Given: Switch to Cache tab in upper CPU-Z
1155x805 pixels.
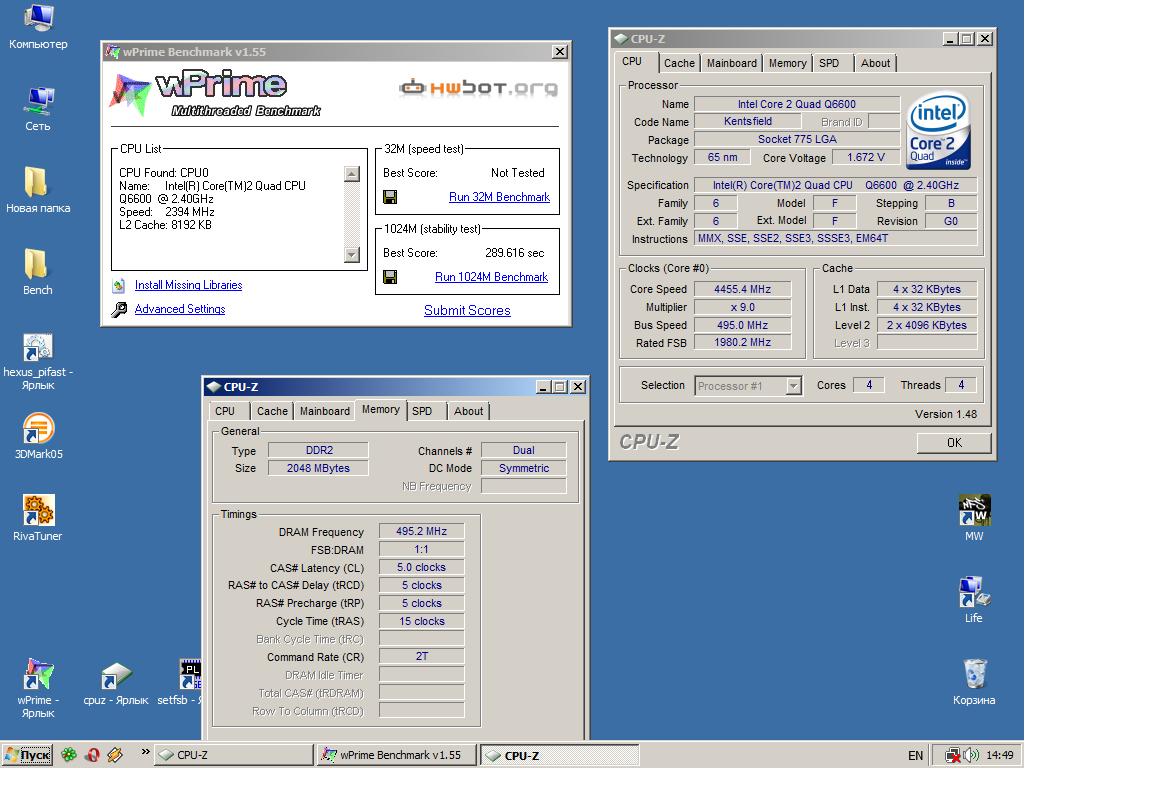Looking at the screenshot, I should (x=678, y=63).
